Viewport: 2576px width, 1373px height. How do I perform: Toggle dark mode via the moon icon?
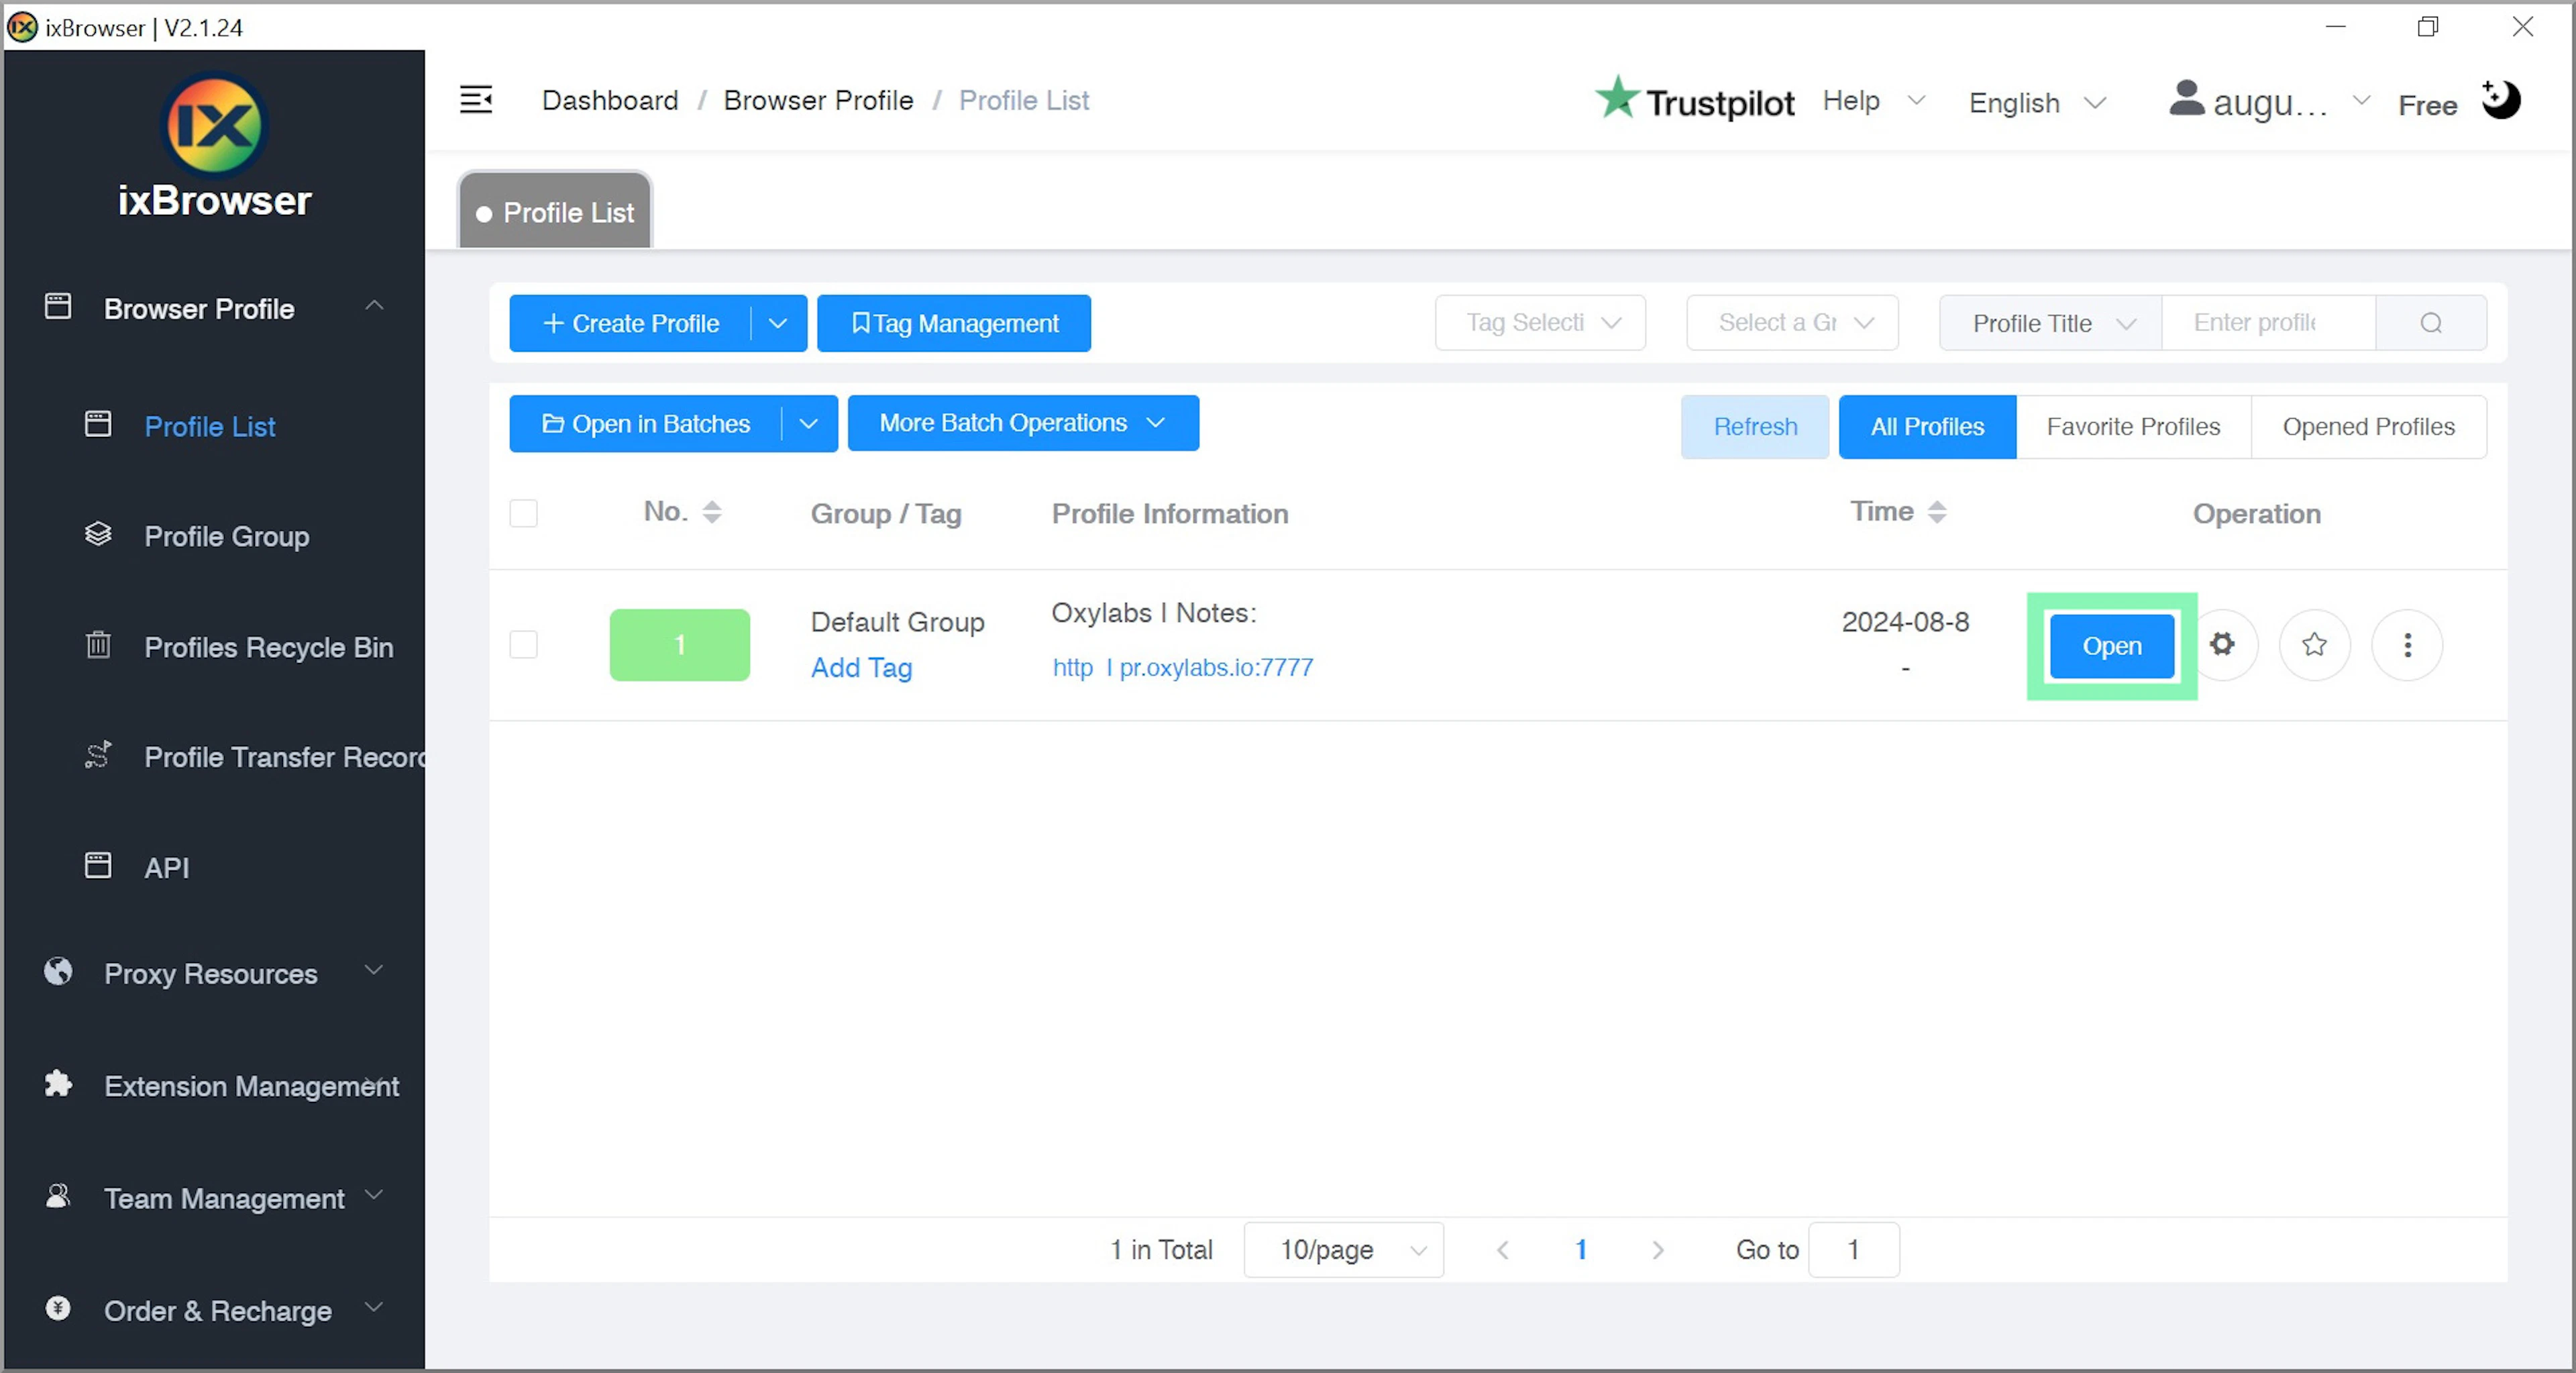click(x=2501, y=99)
